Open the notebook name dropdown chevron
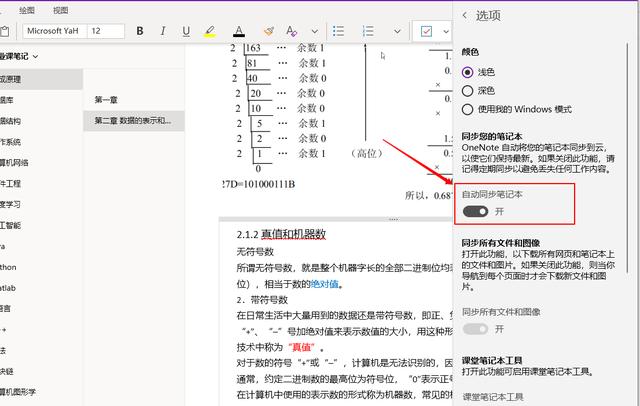 (x=36, y=57)
